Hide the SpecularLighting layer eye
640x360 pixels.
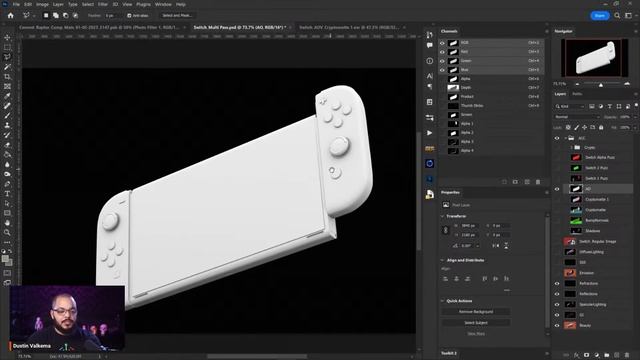tap(557, 304)
